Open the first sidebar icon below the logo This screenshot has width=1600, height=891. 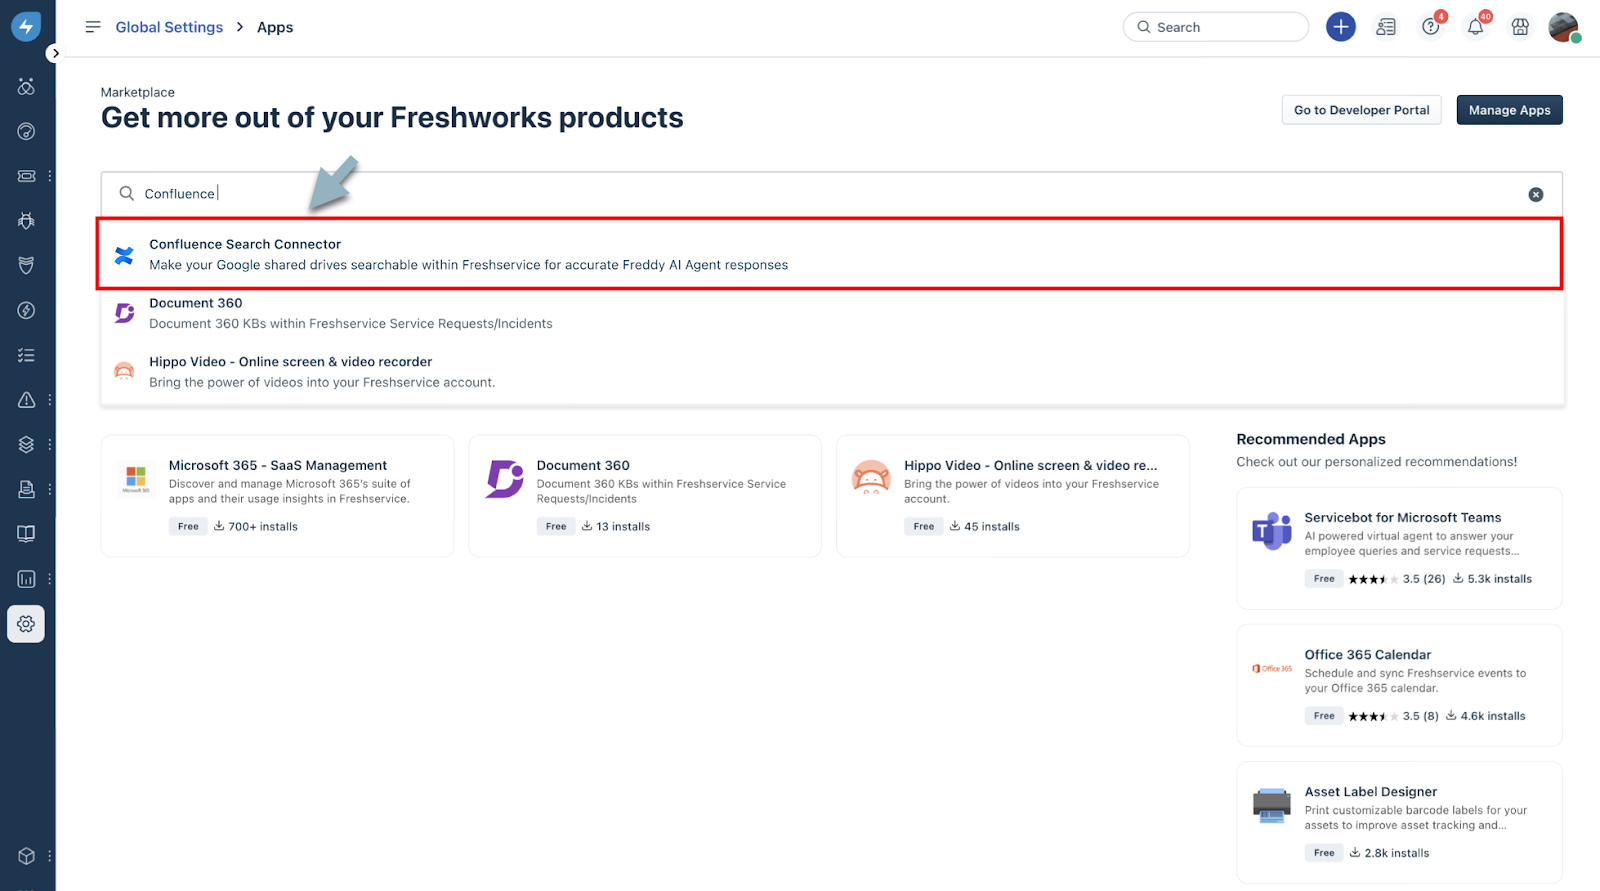pyautogui.click(x=26, y=86)
